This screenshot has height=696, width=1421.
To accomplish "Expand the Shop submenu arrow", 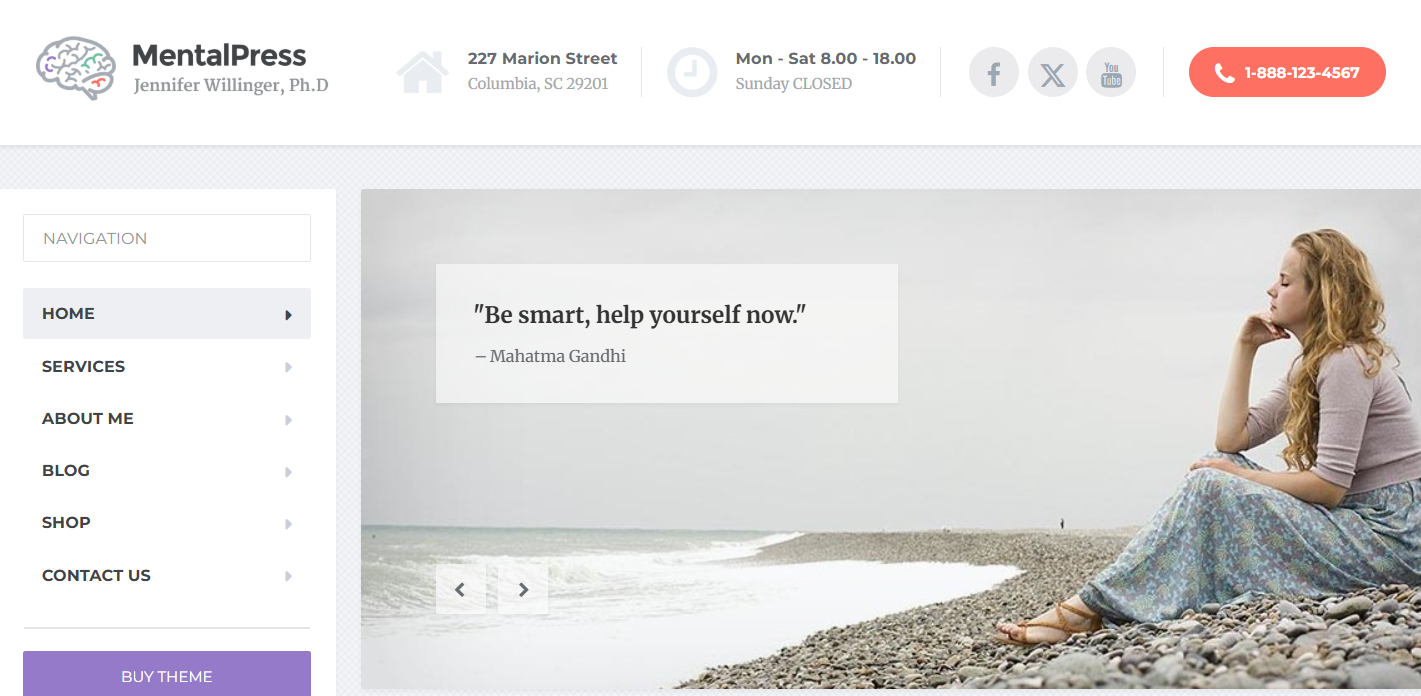I will coord(288,523).
